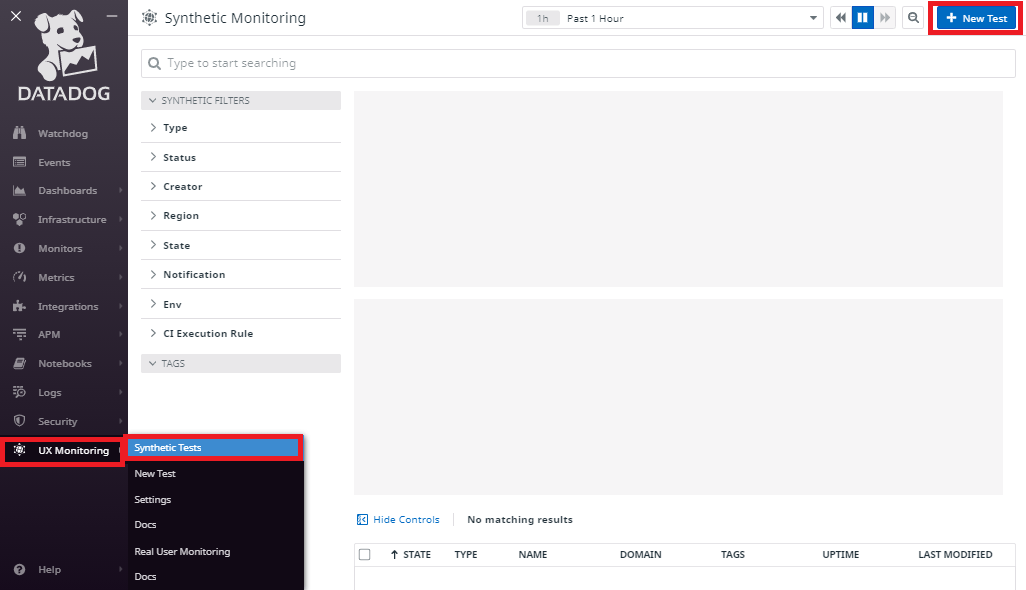Open Security shield icon
Viewport: 1026px width, 590px height.
20,421
